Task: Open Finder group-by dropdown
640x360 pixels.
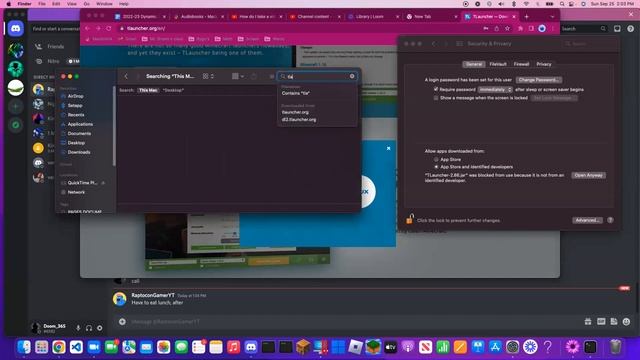Action: tap(238, 76)
